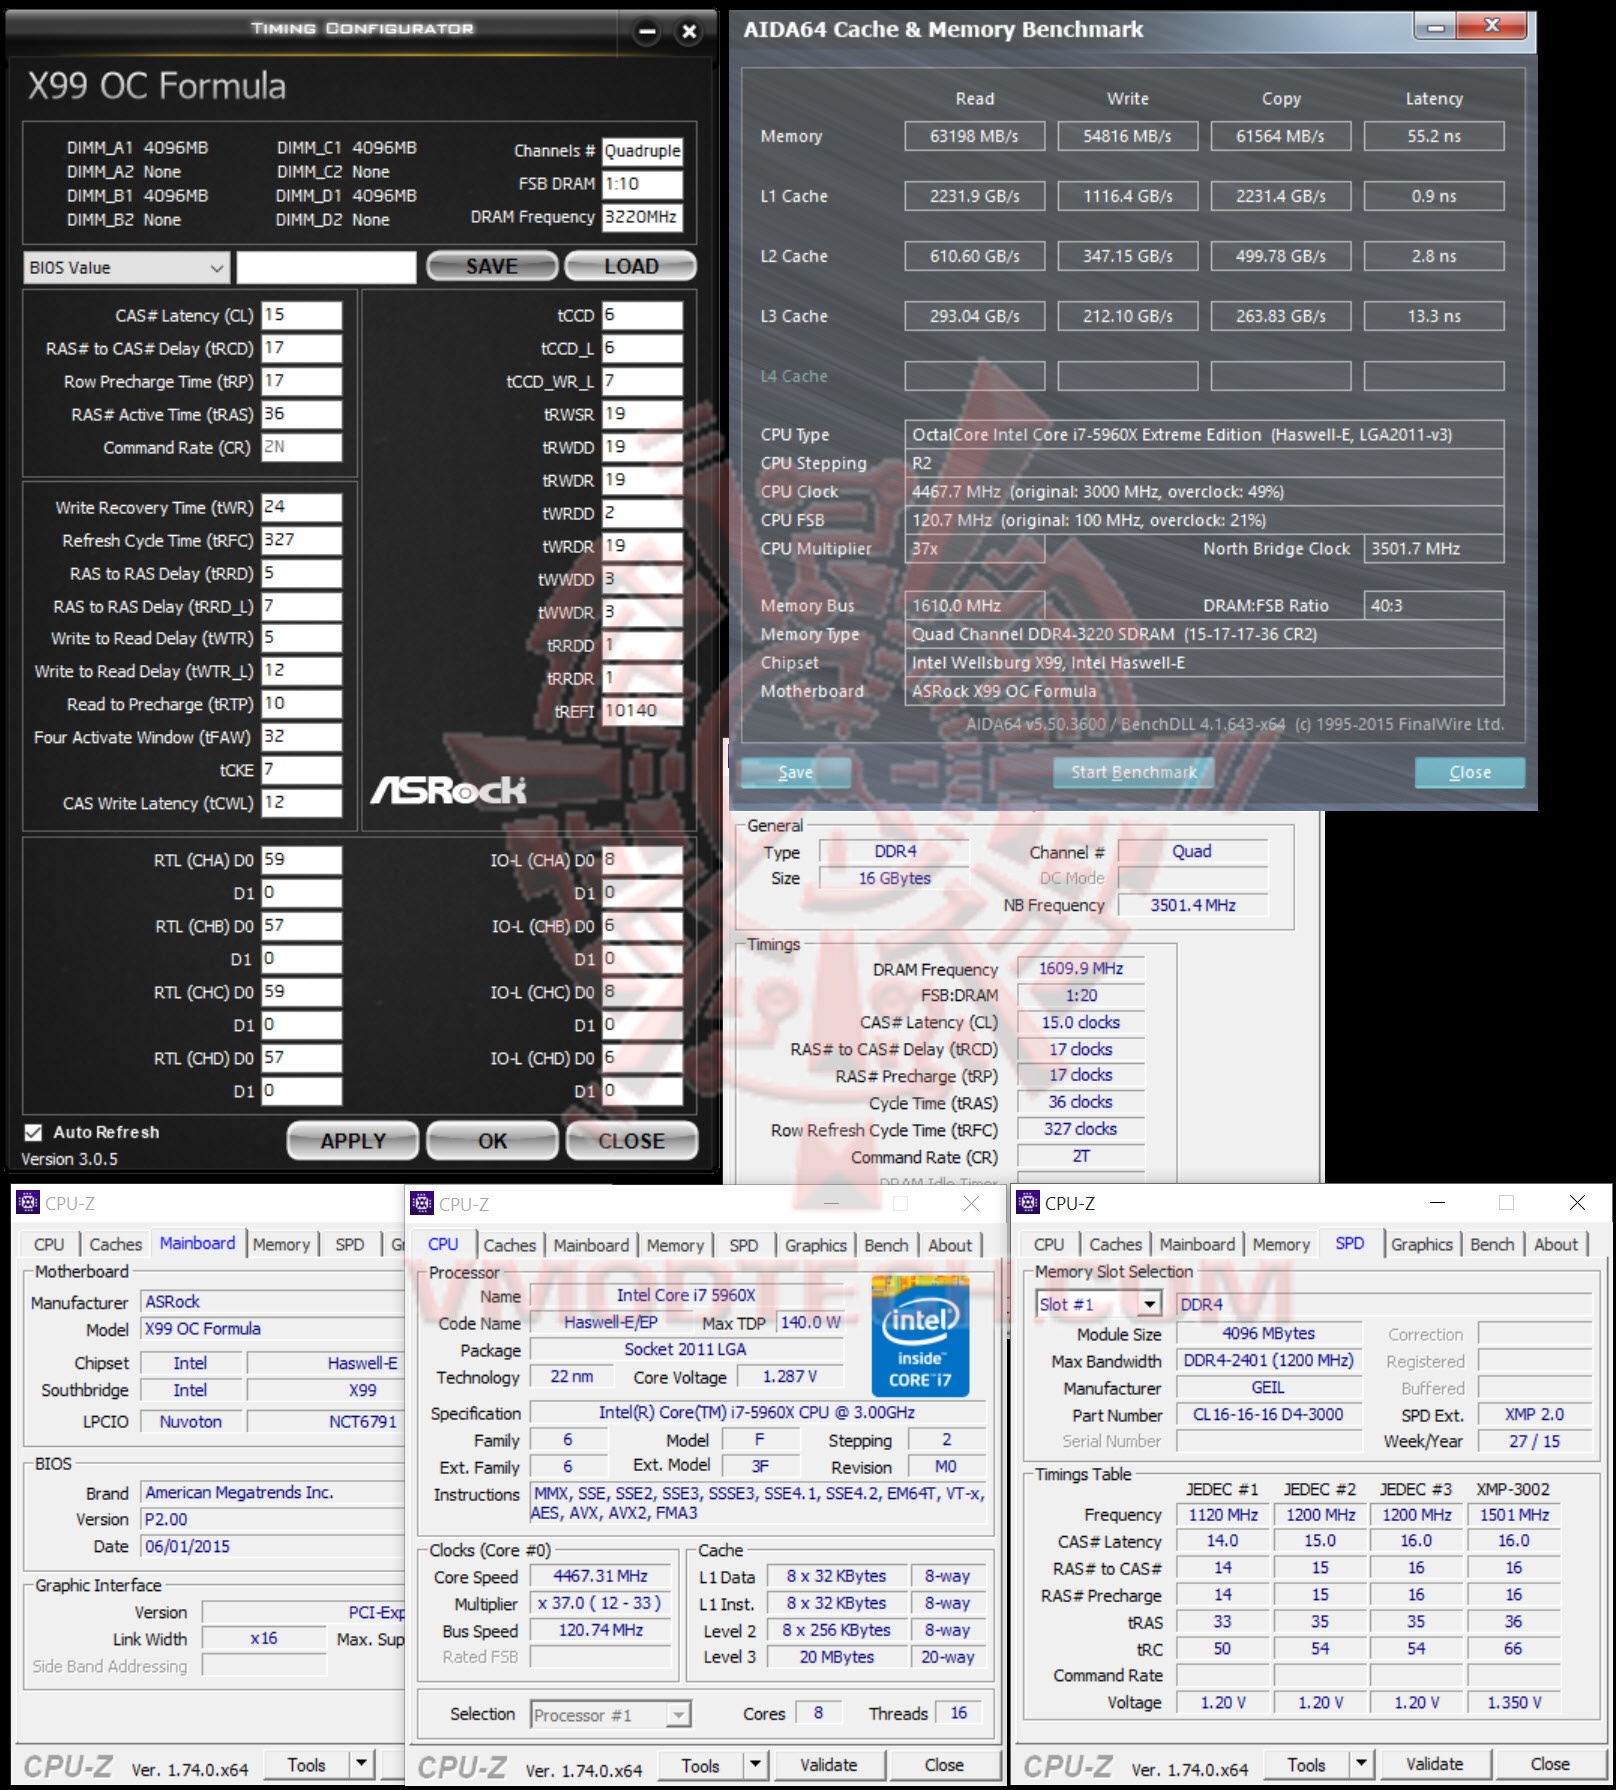
Task: Click Close button at bottom of AIDA64 window
Action: pyautogui.click(x=1470, y=772)
